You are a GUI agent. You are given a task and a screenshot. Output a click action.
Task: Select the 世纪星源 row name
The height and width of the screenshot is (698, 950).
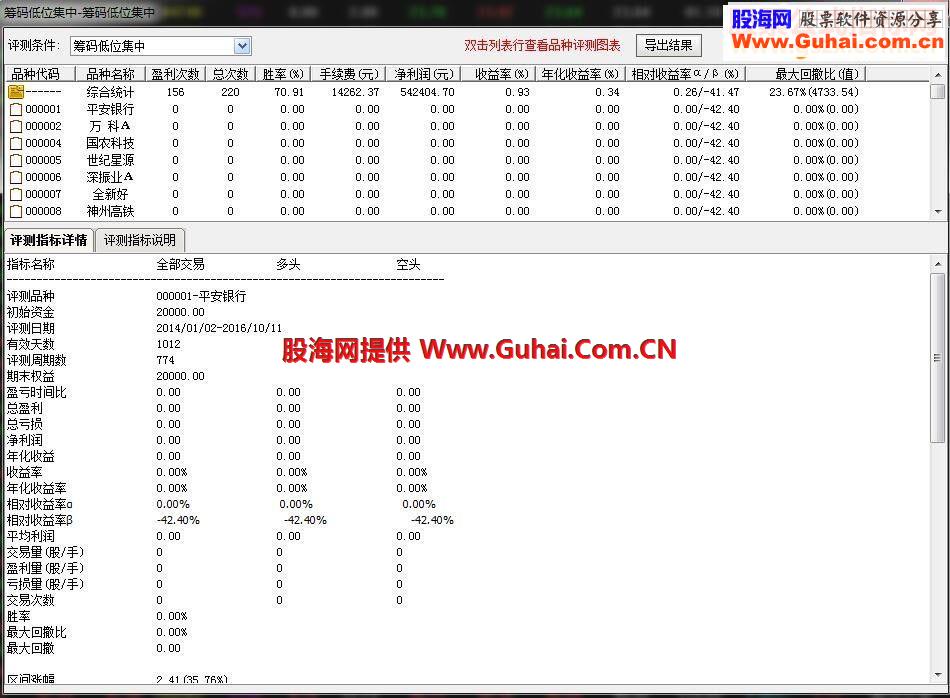point(110,161)
